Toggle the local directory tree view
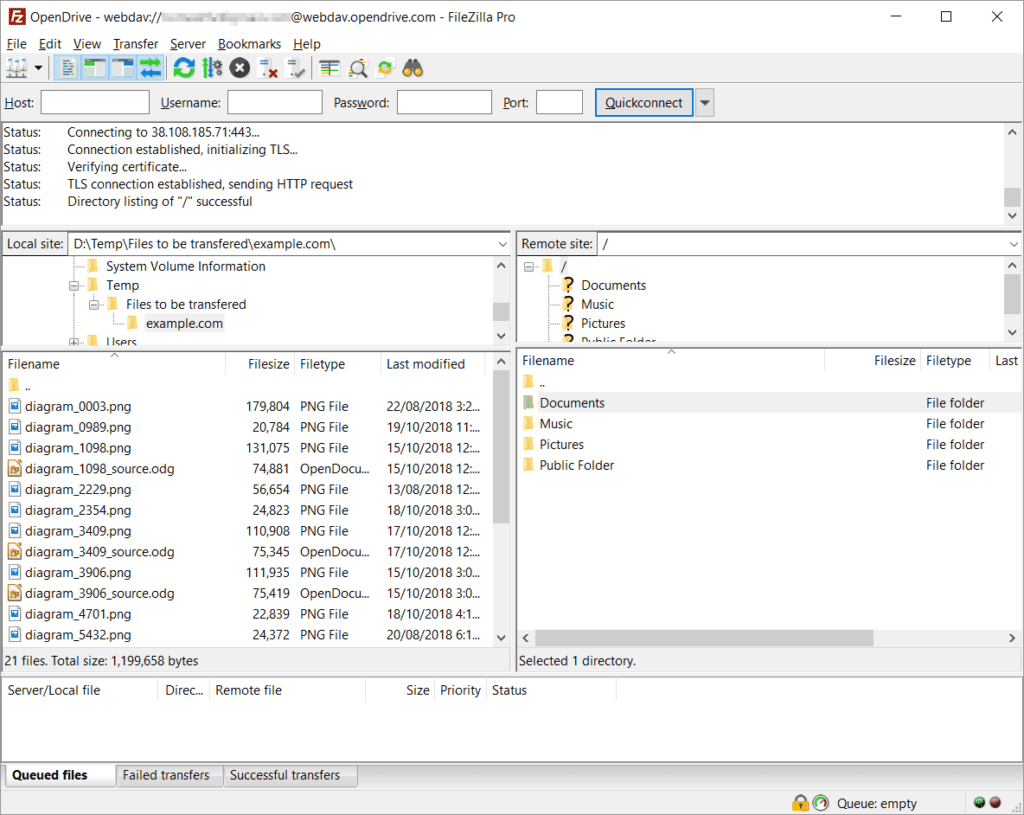The image size is (1024, 815). pyautogui.click(x=95, y=68)
